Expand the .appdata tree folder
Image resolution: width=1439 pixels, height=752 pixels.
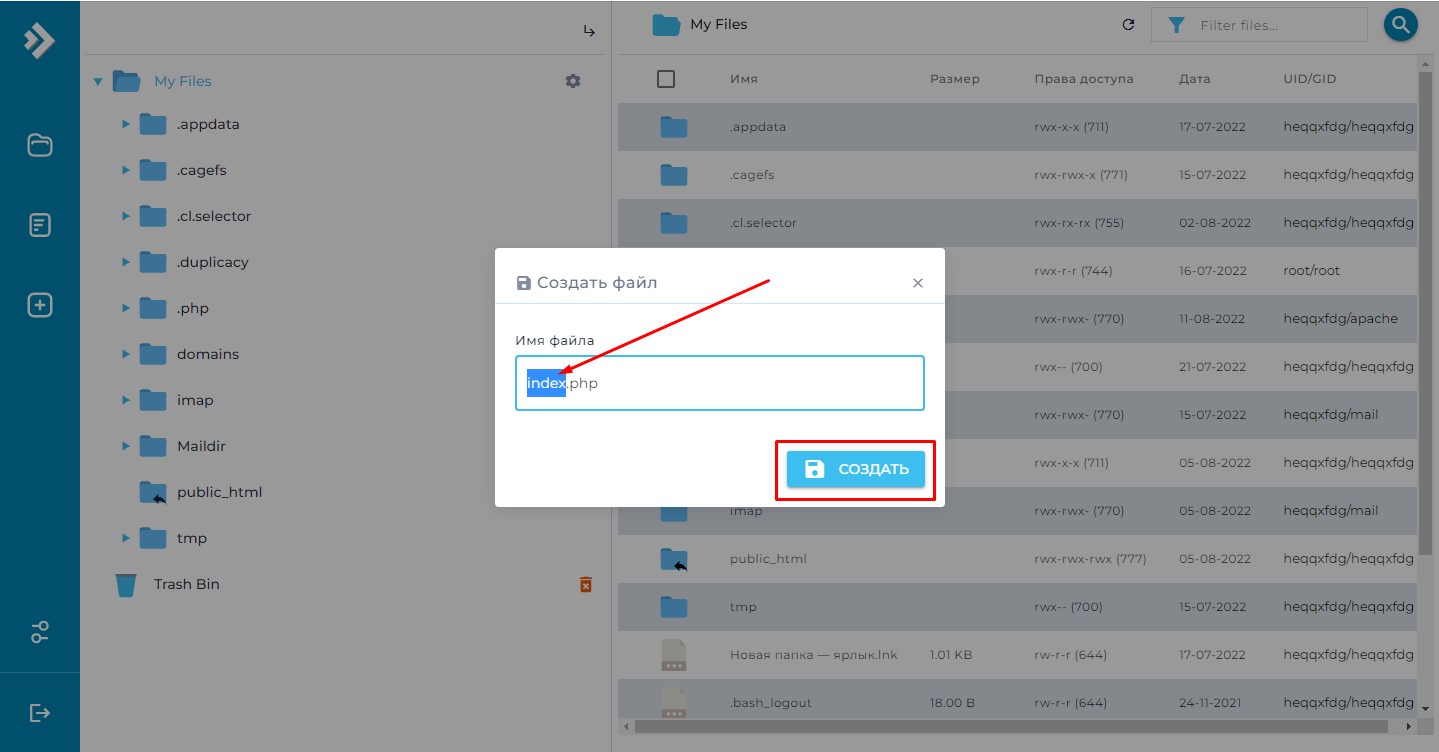tap(126, 124)
